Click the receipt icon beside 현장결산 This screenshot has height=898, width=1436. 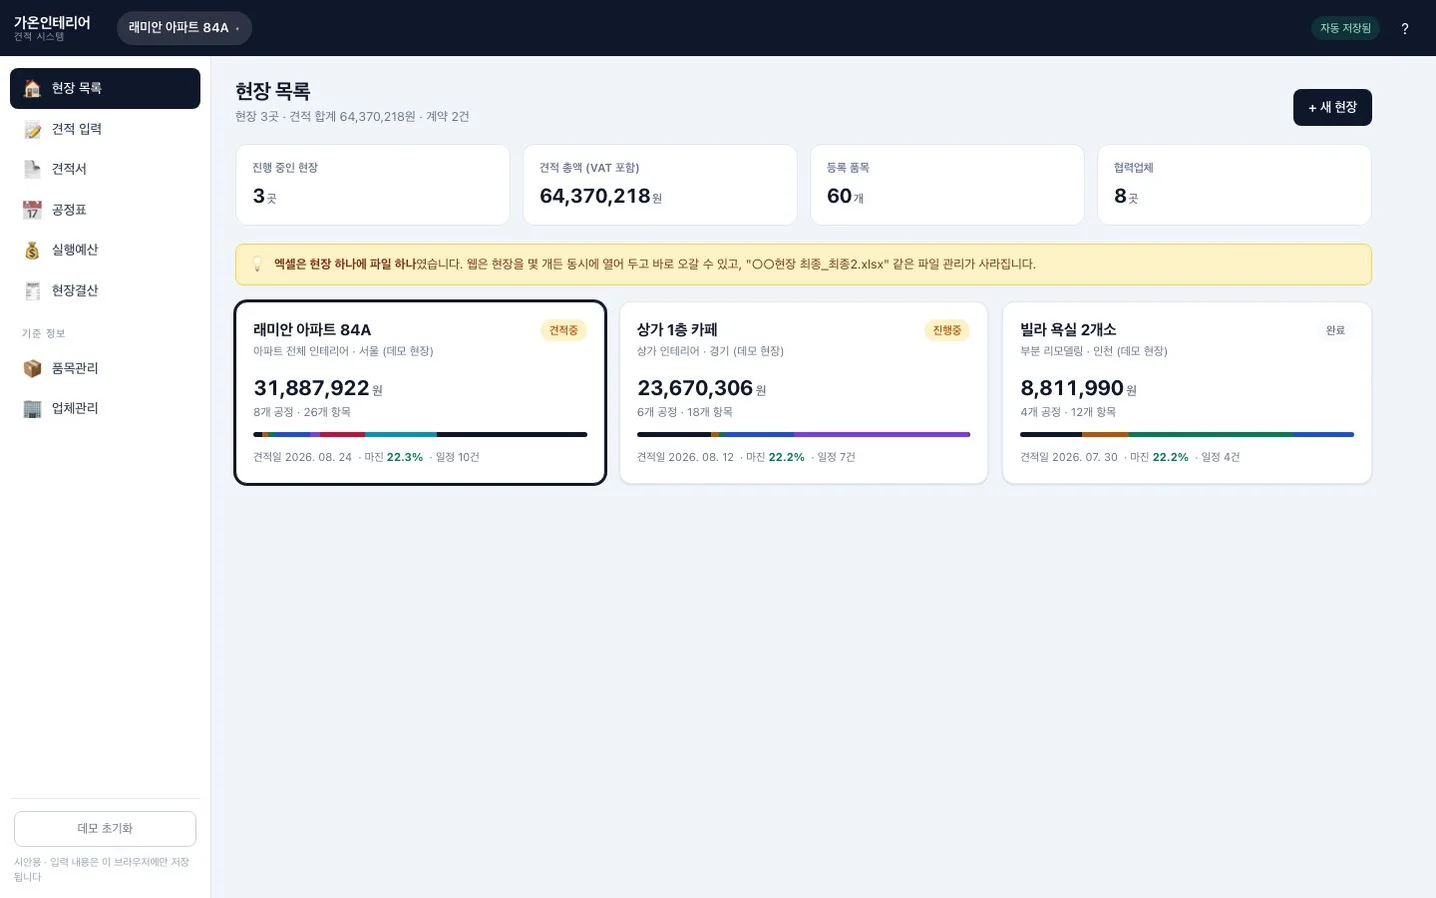click(x=32, y=291)
